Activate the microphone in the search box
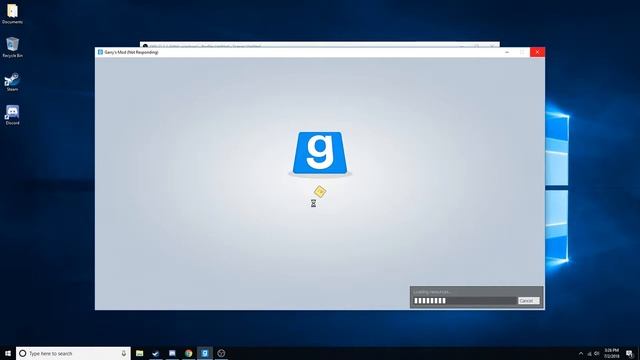 [x=124, y=353]
